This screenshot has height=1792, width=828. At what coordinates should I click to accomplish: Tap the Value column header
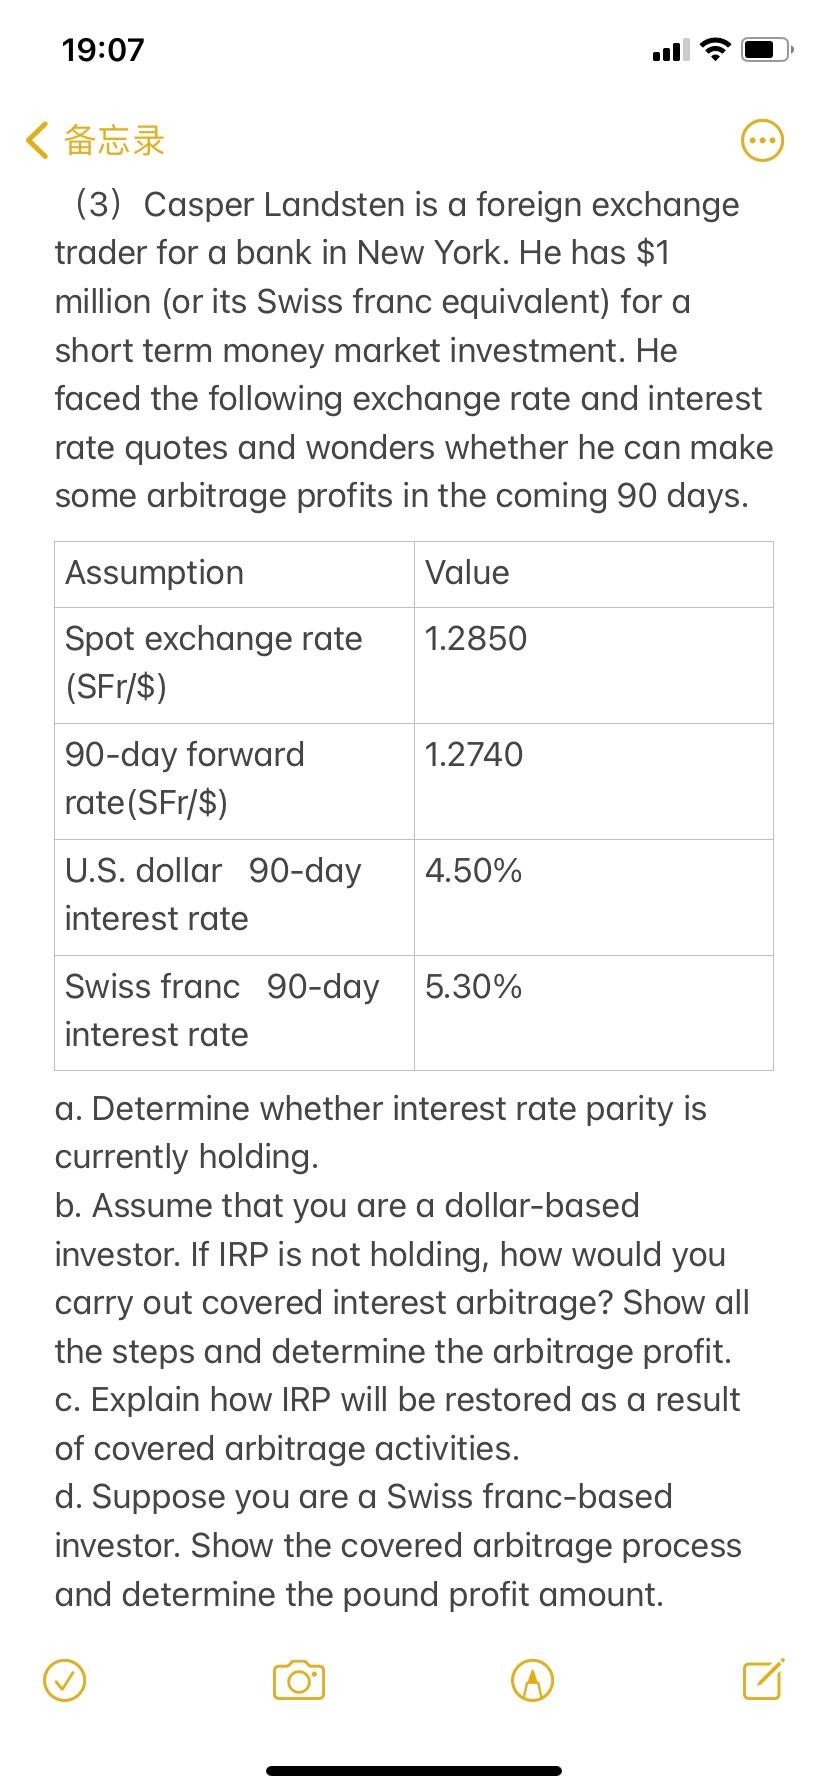coord(466,572)
